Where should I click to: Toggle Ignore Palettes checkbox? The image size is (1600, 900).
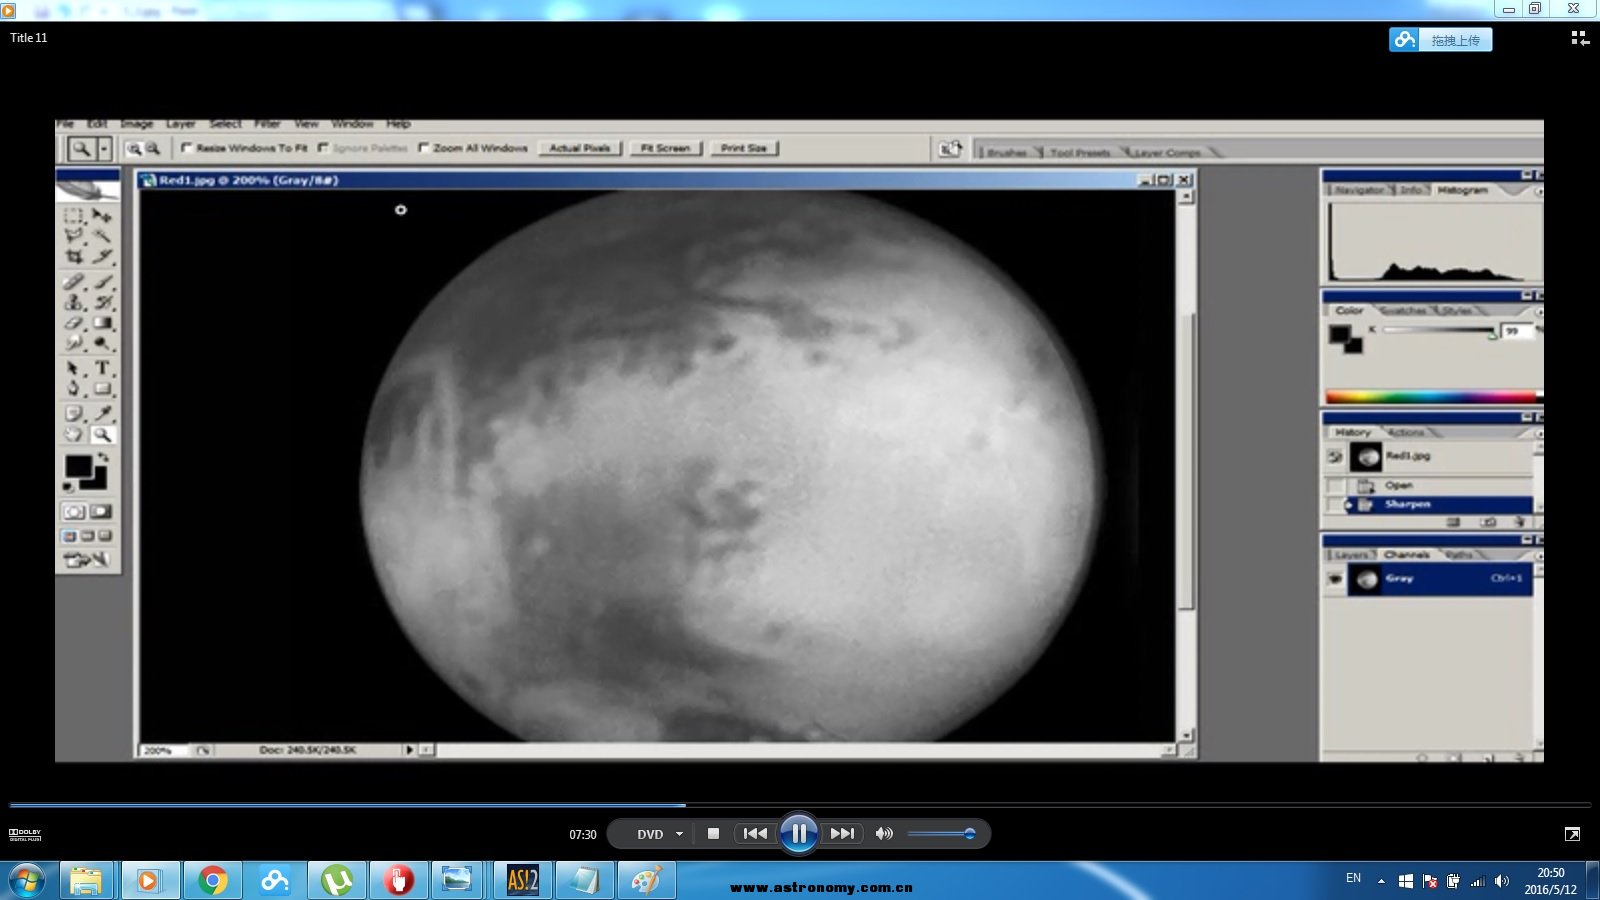pyautogui.click(x=323, y=148)
